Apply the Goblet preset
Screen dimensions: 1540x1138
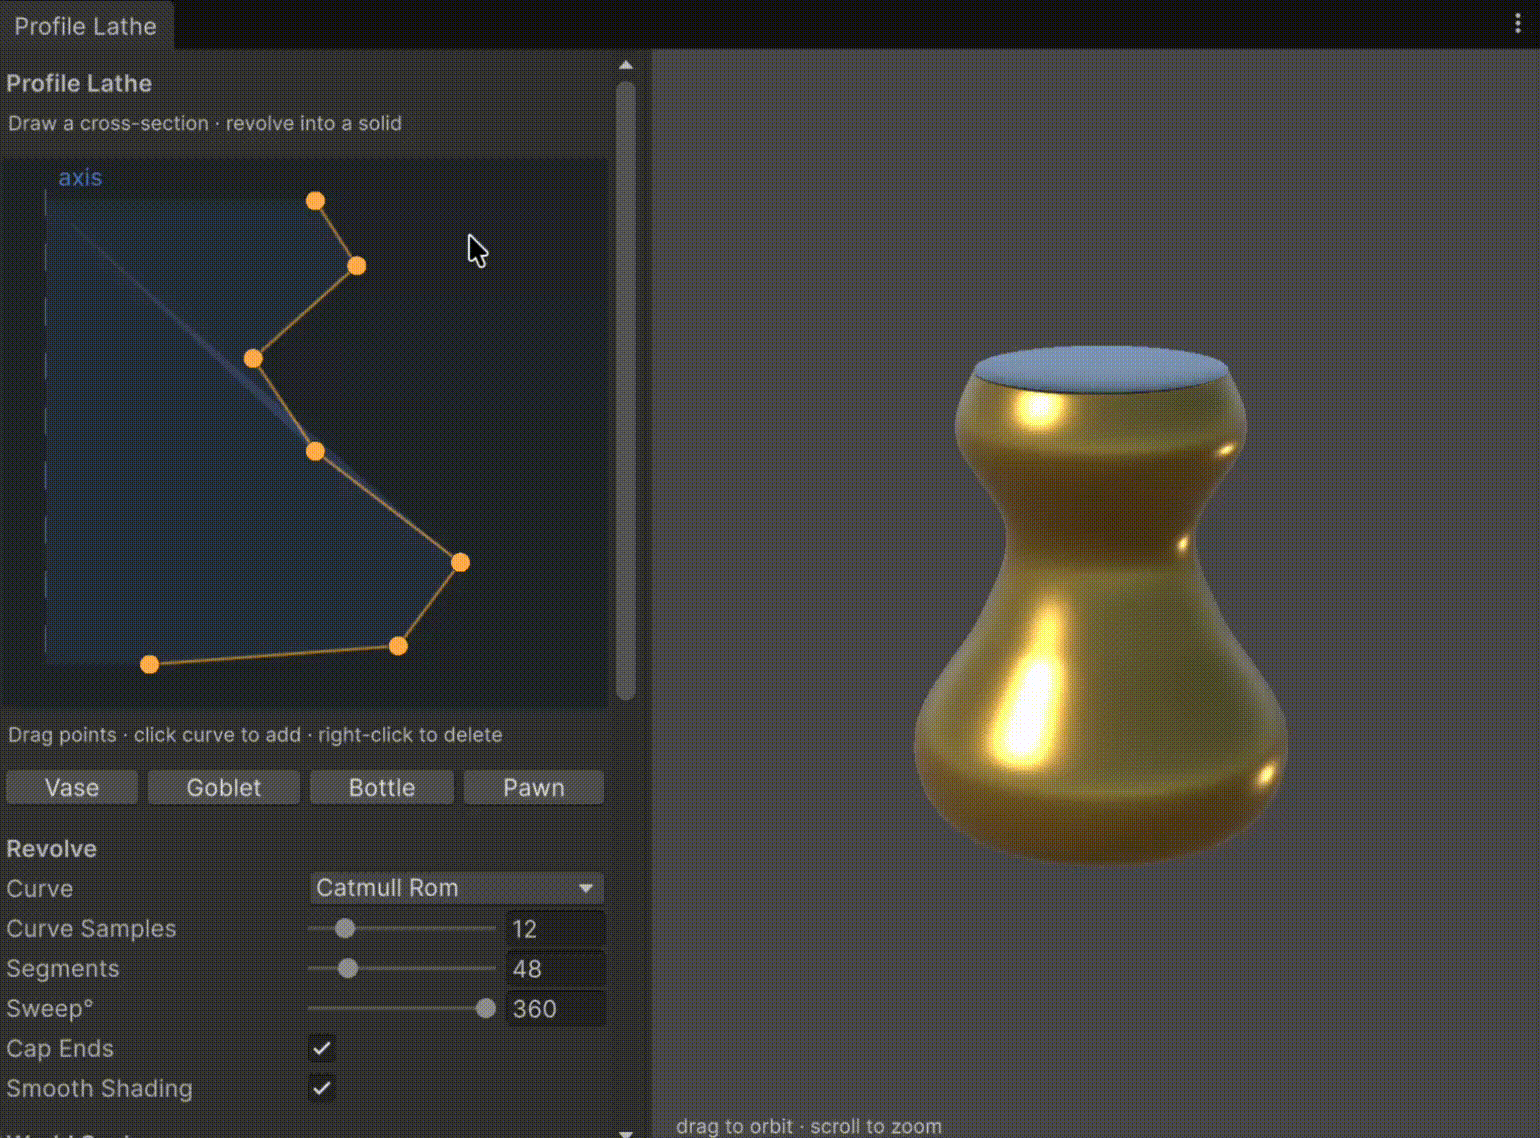pyautogui.click(x=224, y=787)
